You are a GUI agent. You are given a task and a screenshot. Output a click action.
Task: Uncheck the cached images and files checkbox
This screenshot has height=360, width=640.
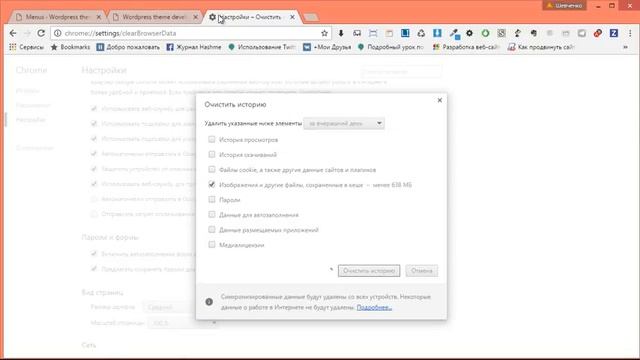[x=211, y=184]
